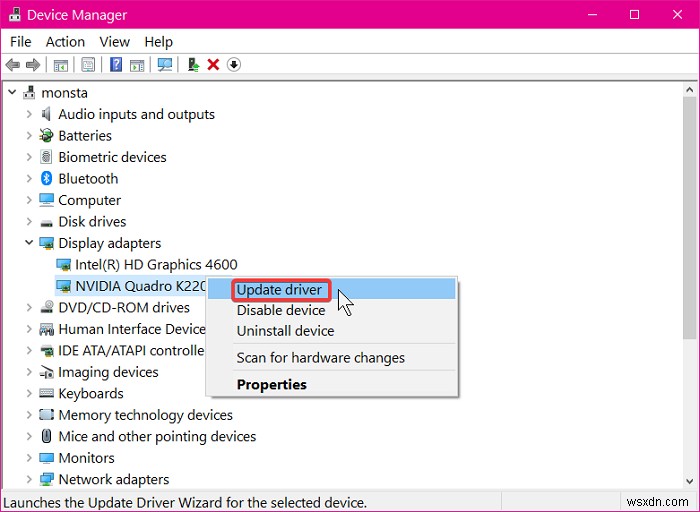Screen dimensions: 700x512
Task: Select the Biometric devices label
Action: pos(112,157)
